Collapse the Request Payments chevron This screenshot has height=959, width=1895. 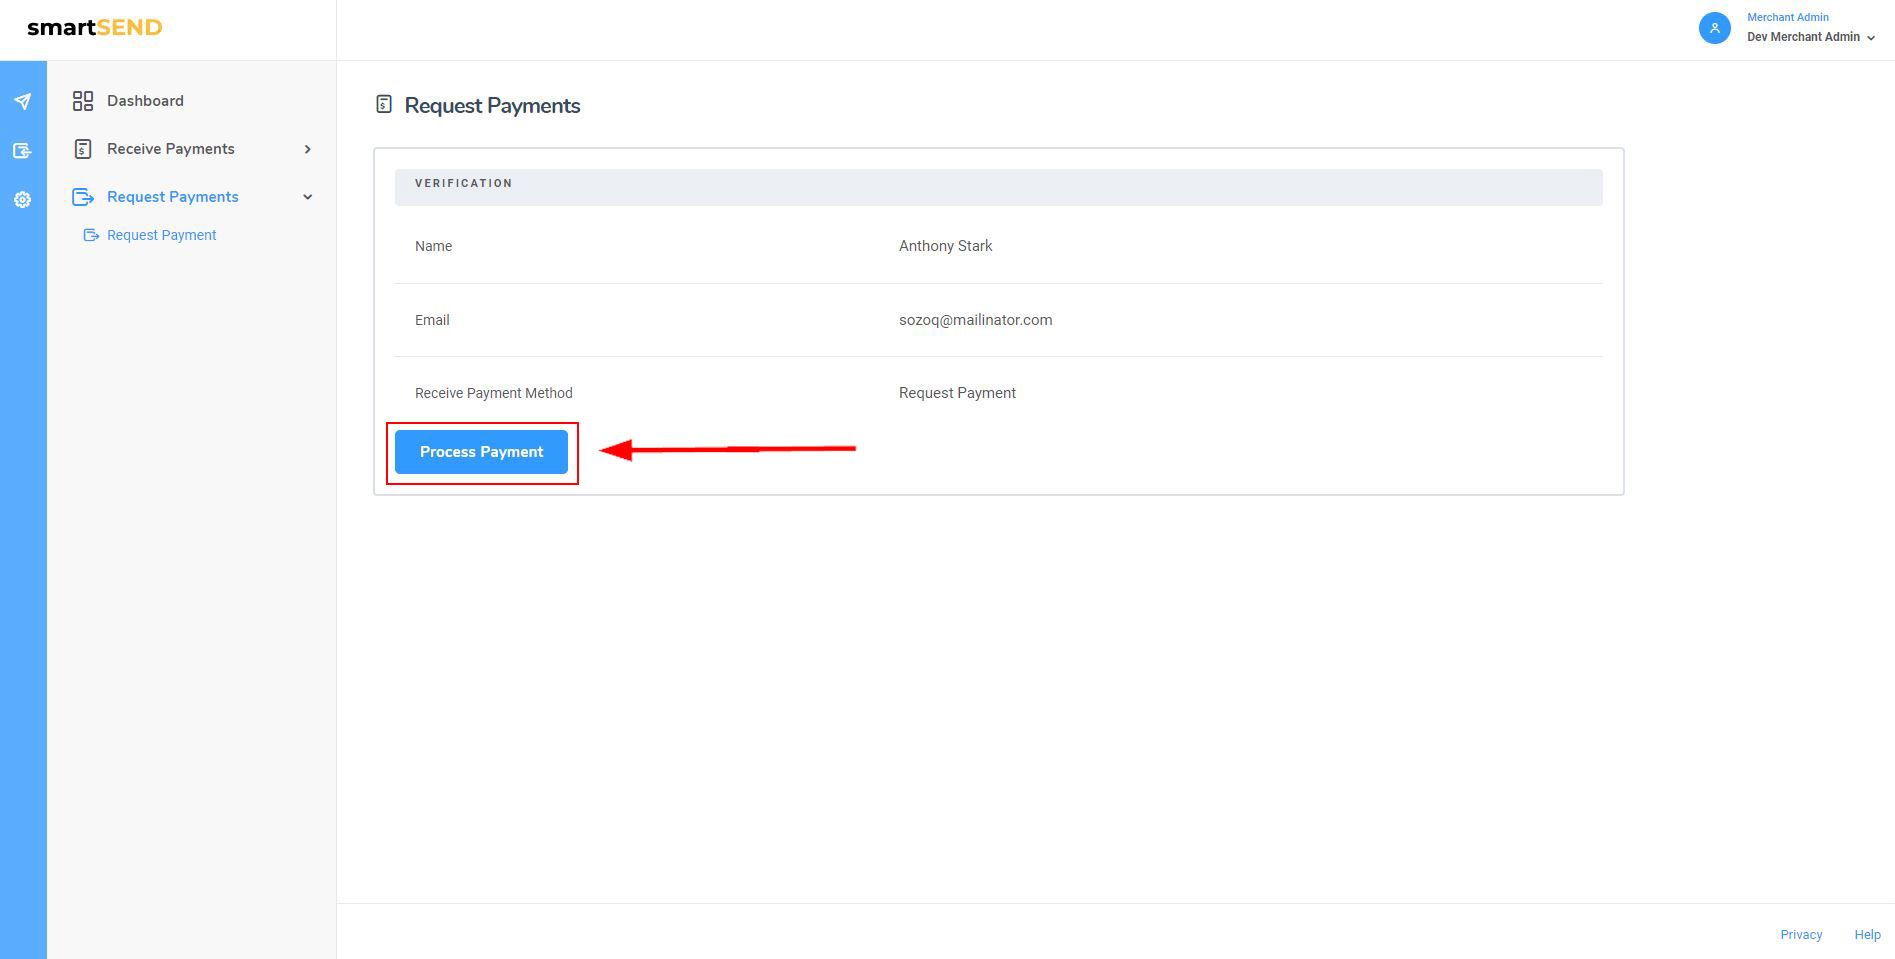click(x=307, y=197)
